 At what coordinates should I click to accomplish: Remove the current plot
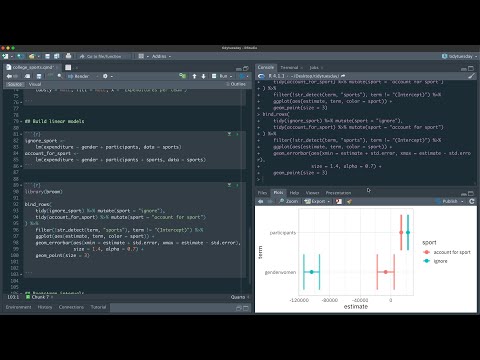339,201
